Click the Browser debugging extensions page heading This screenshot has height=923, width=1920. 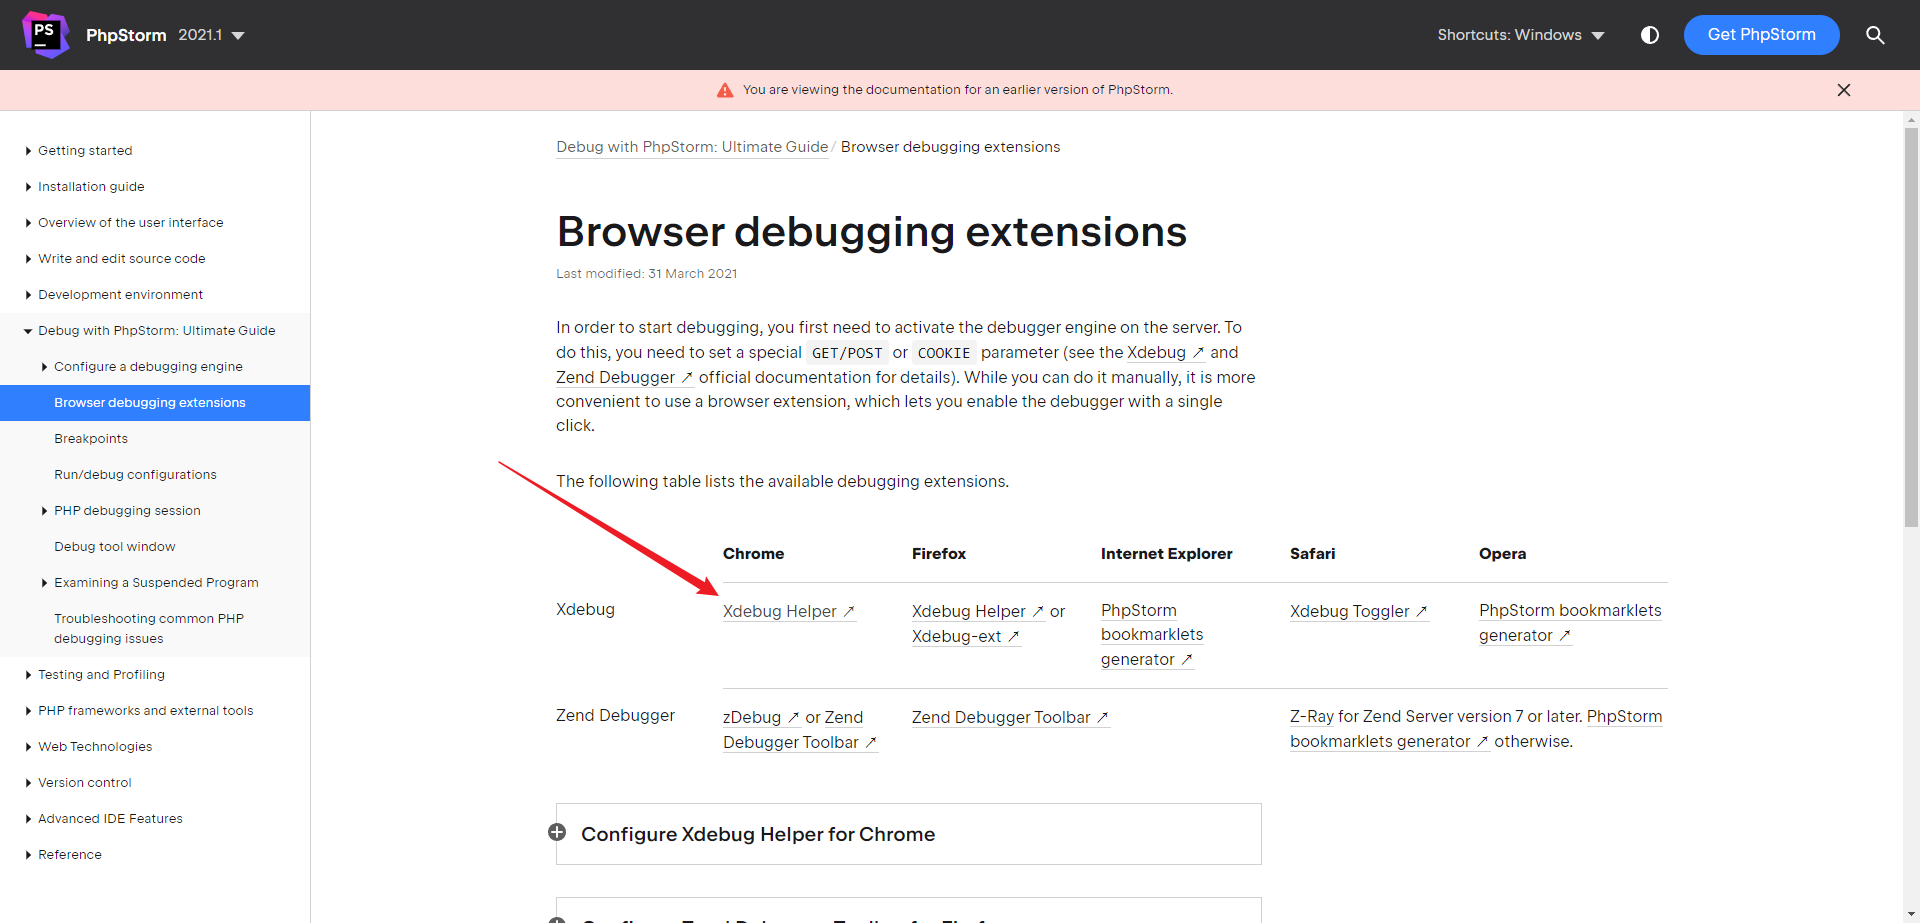(871, 232)
